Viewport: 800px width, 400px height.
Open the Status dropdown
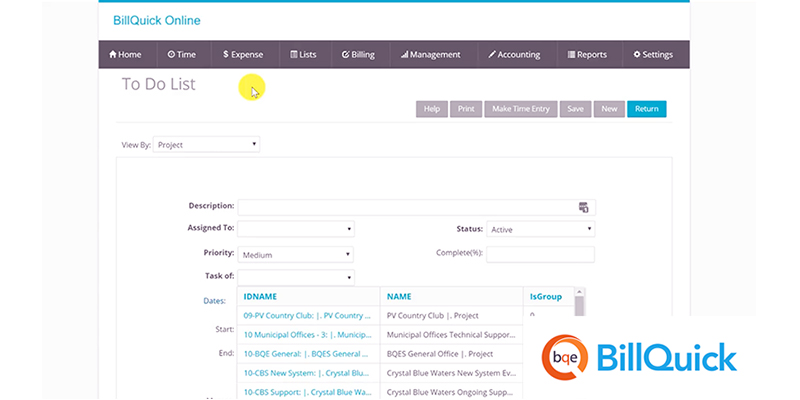(x=540, y=229)
